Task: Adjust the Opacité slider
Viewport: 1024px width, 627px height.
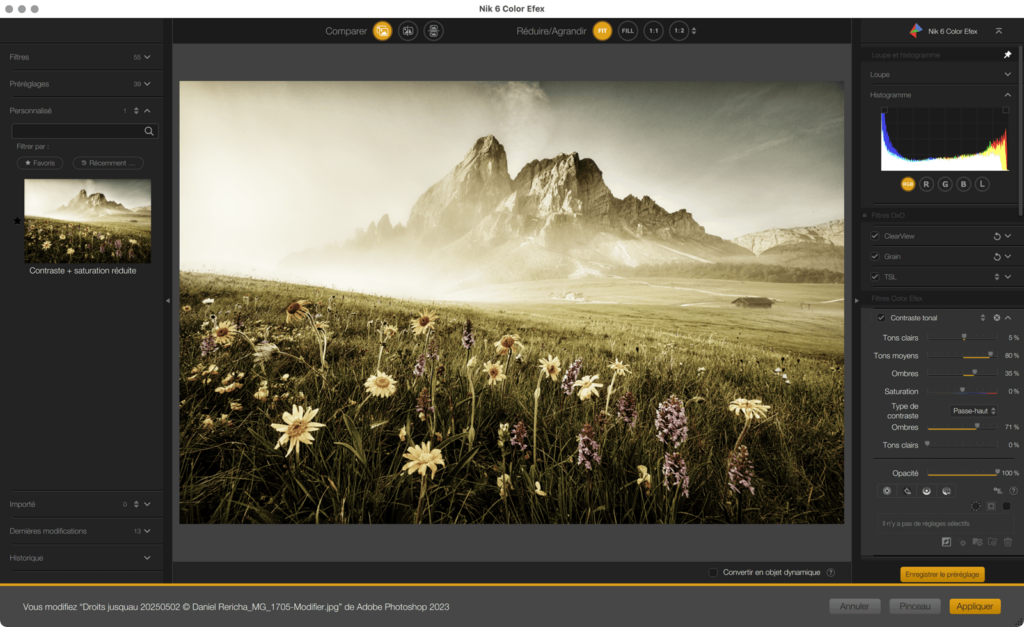Action: [963, 474]
